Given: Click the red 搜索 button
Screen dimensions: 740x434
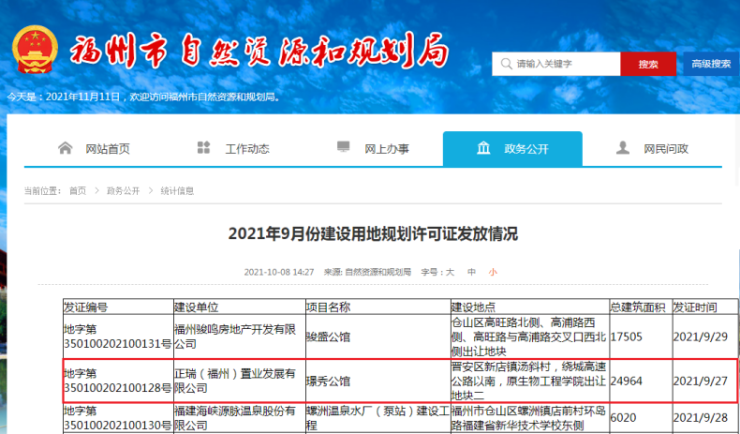Looking at the screenshot, I should click(x=648, y=64).
